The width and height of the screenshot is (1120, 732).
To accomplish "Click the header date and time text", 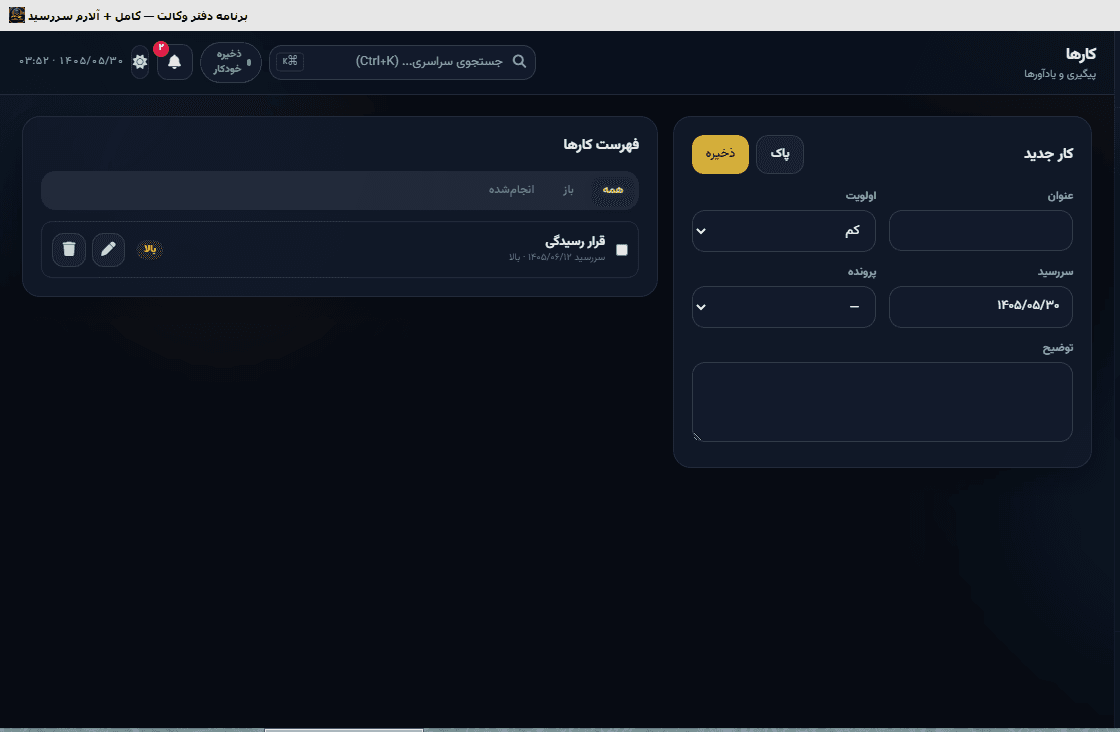I will [71, 61].
